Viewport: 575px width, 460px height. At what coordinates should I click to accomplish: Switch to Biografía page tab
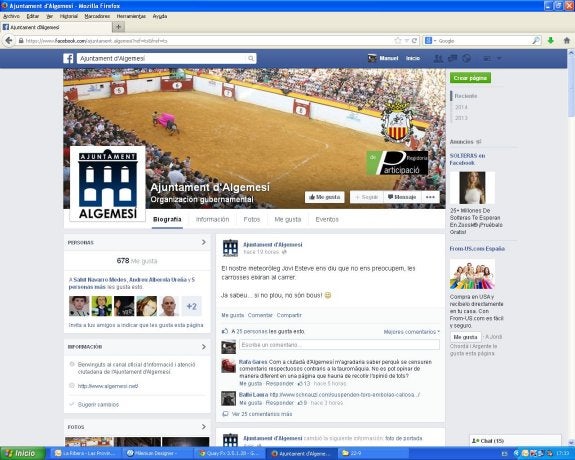click(x=167, y=219)
